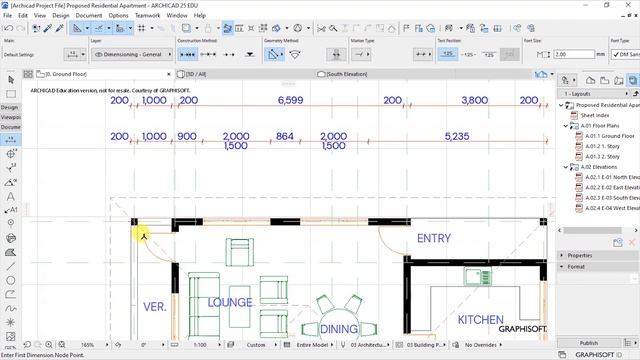
Task: Click the Undo arrow icon
Action: [x=8, y=28]
